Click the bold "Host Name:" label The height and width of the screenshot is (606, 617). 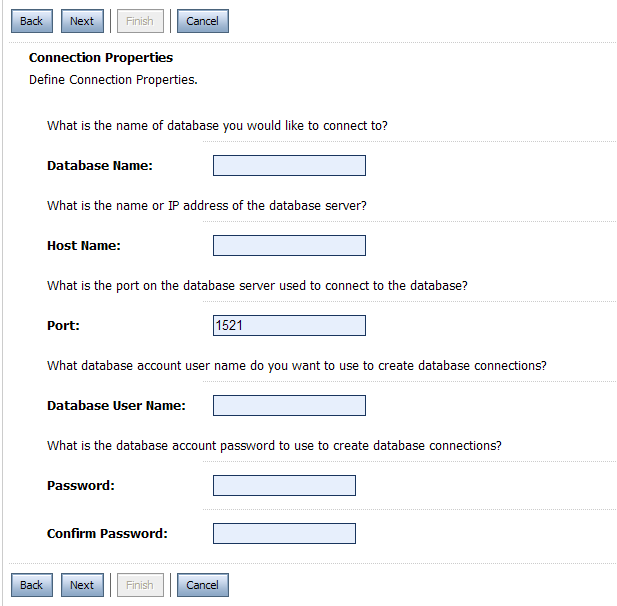pyautogui.click(x=84, y=246)
